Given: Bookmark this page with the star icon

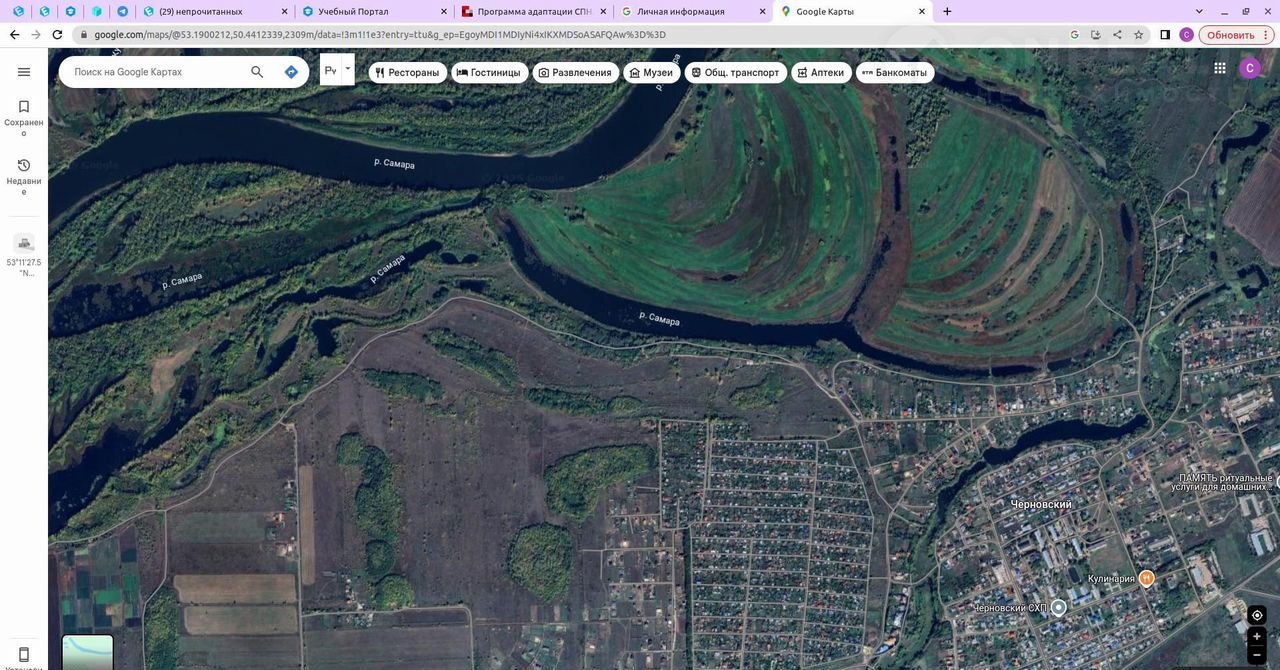Looking at the screenshot, I should 1138,35.
